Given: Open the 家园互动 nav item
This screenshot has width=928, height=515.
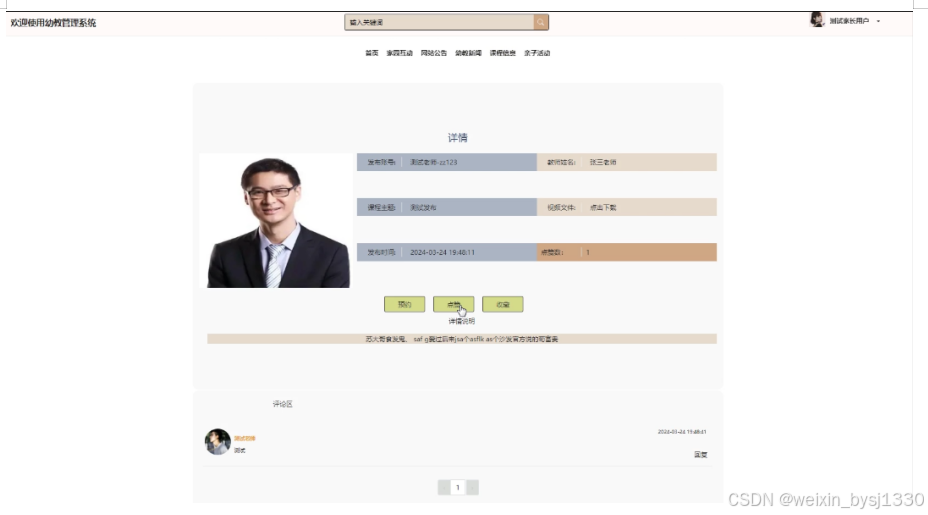Looking at the screenshot, I should tap(399, 53).
